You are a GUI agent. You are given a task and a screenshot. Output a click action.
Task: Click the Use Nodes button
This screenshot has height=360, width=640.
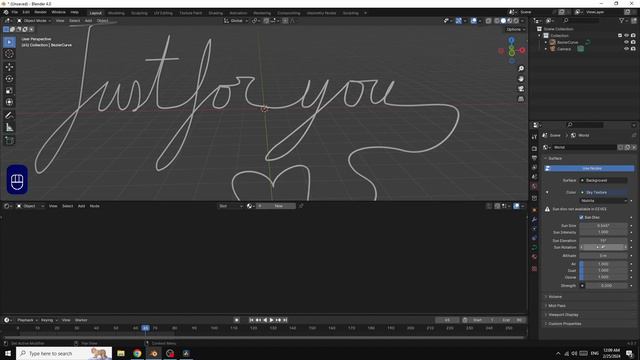coord(590,168)
